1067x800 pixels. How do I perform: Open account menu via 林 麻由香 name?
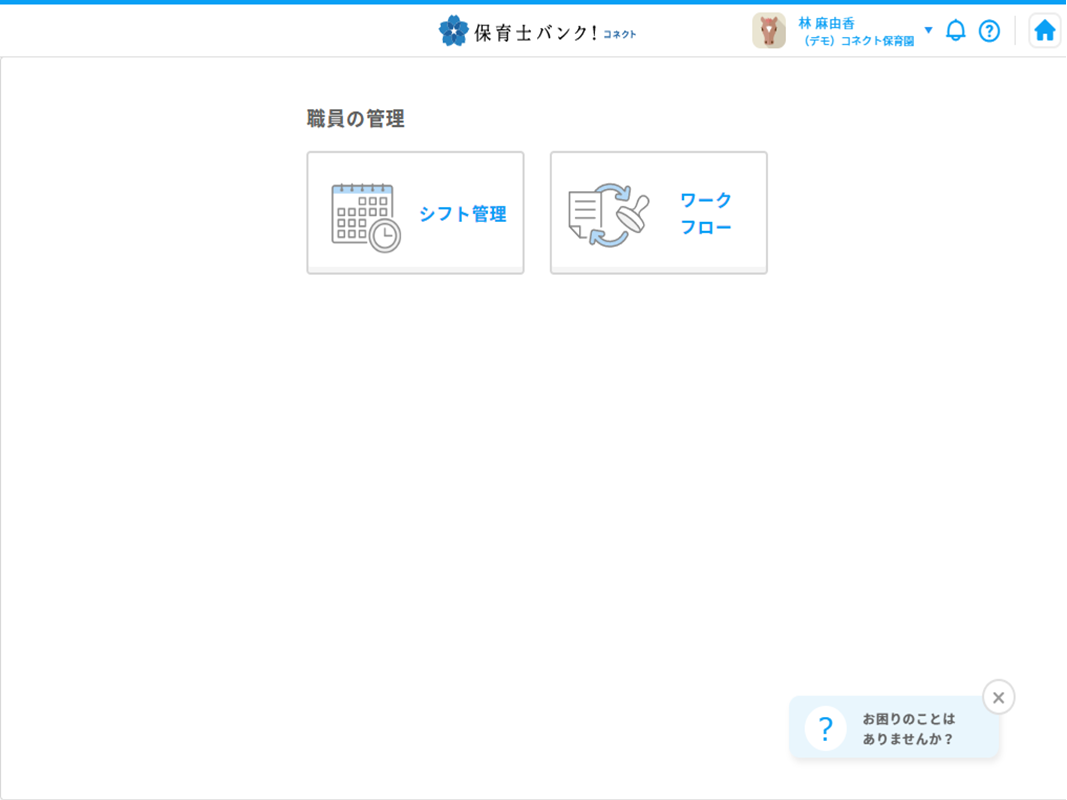(826, 22)
